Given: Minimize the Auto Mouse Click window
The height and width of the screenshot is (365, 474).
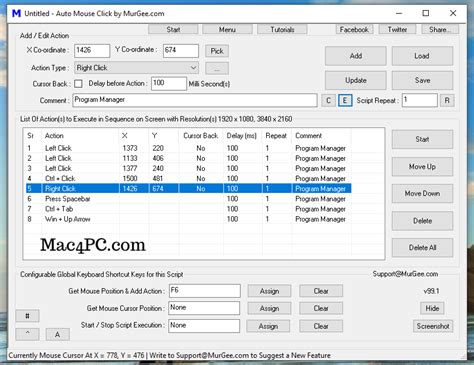Looking at the screenshot, I should pos(399,13).
